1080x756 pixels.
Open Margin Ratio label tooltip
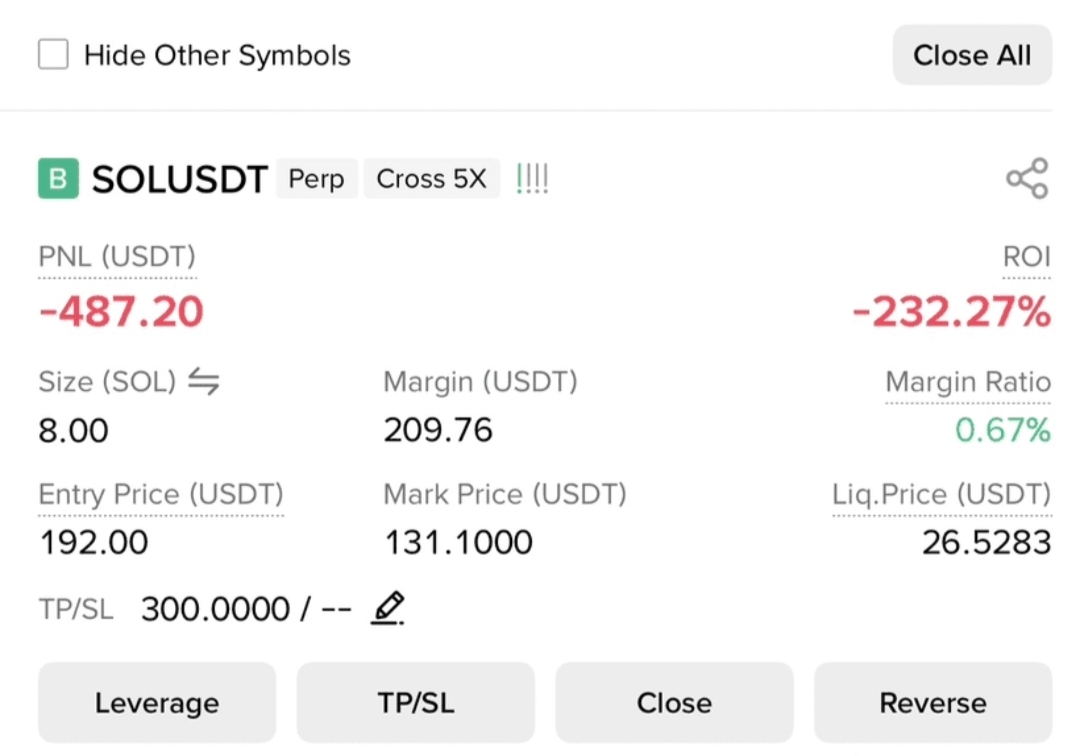(x=968, y=382)
